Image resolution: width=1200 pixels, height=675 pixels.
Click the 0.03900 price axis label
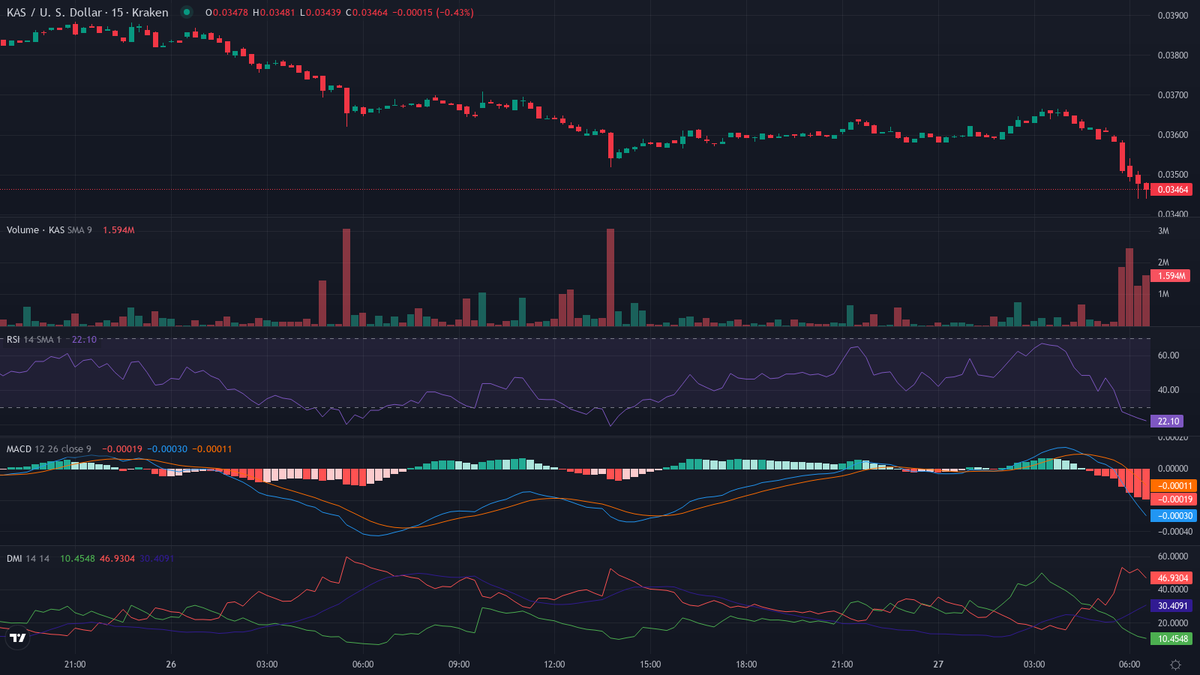(1173, 15)
